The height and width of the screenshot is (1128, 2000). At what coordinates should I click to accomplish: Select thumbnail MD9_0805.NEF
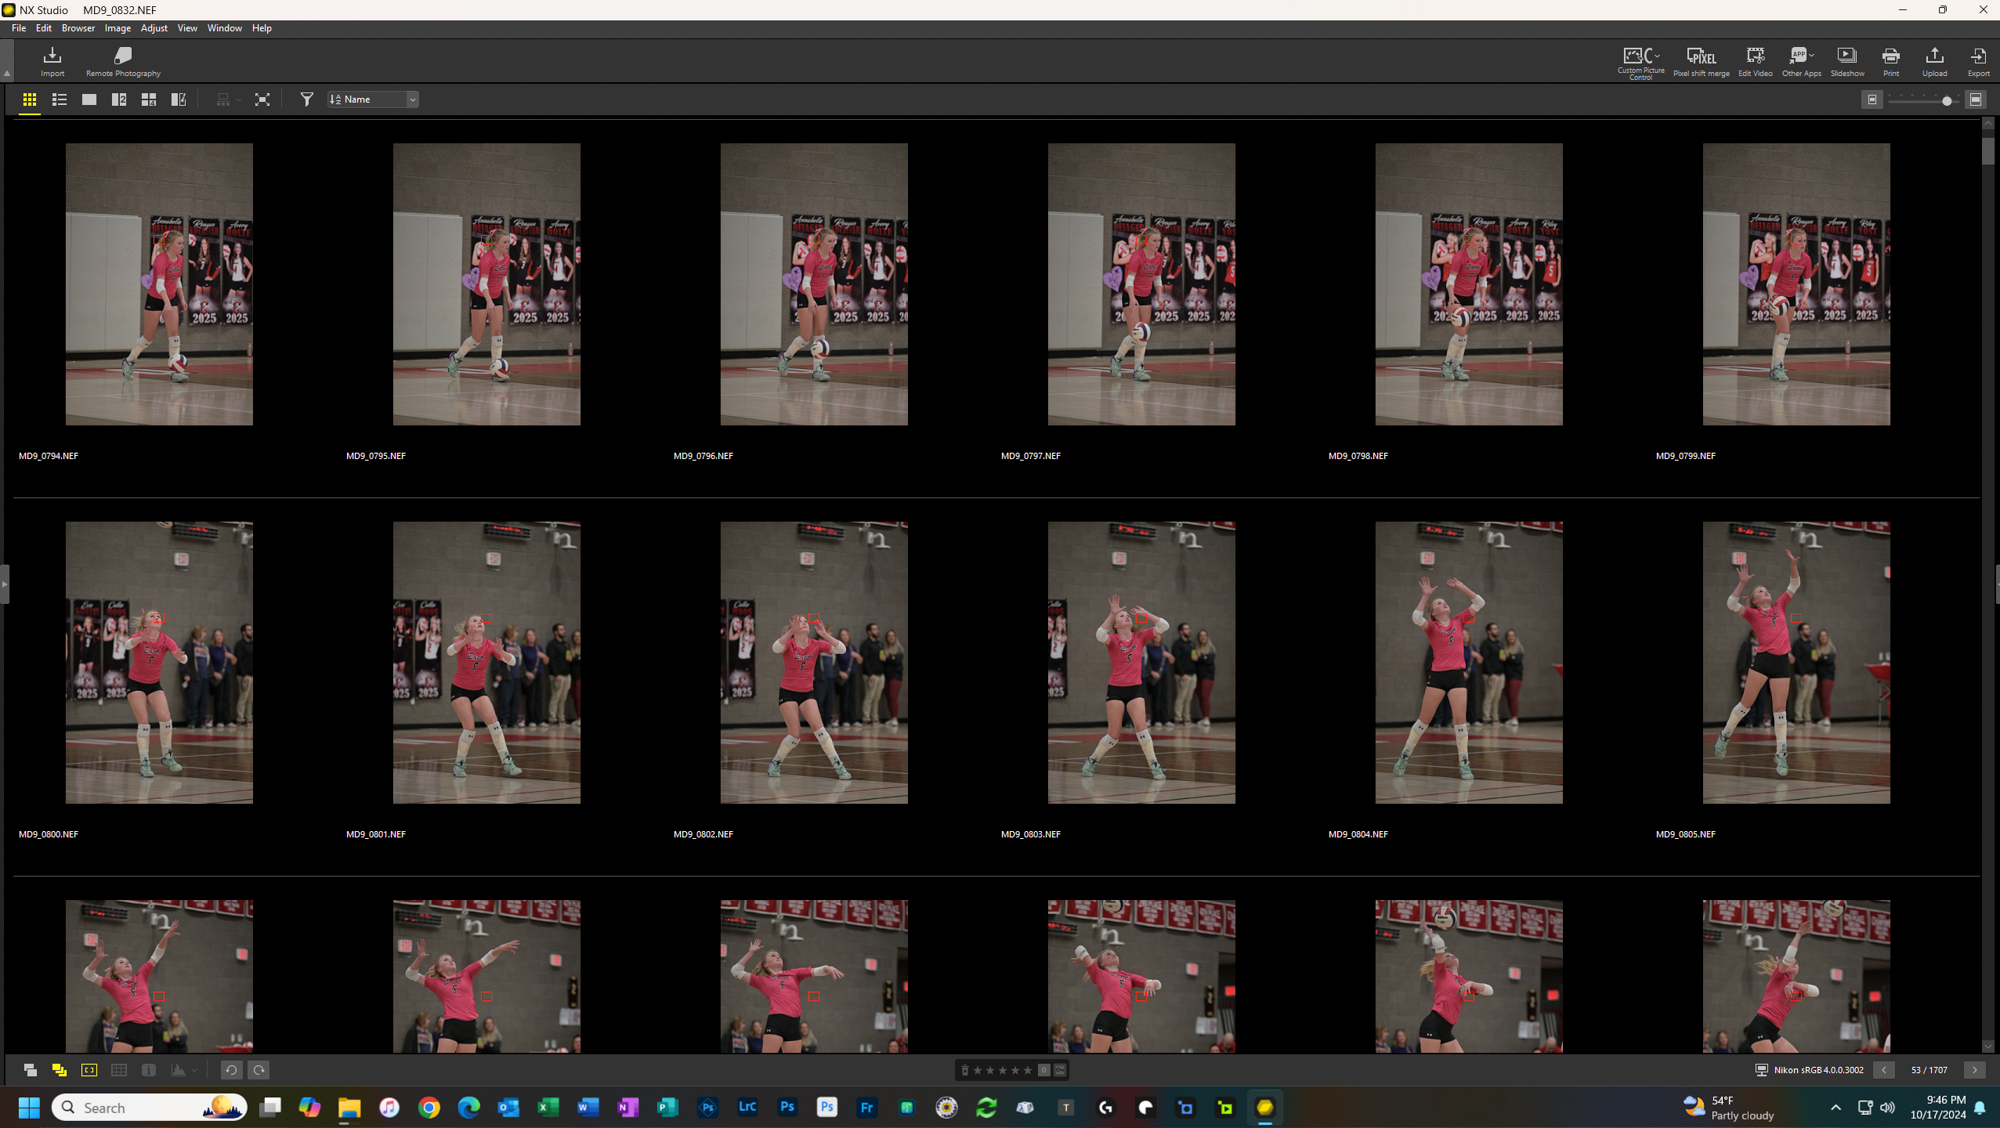point(1796,662)
